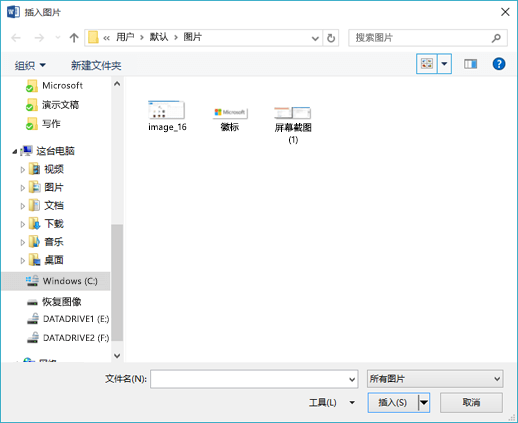The width and height of the screenshot is (518, 423).
Task: Select the 恢复图像 drive
Action: point(54,302)
